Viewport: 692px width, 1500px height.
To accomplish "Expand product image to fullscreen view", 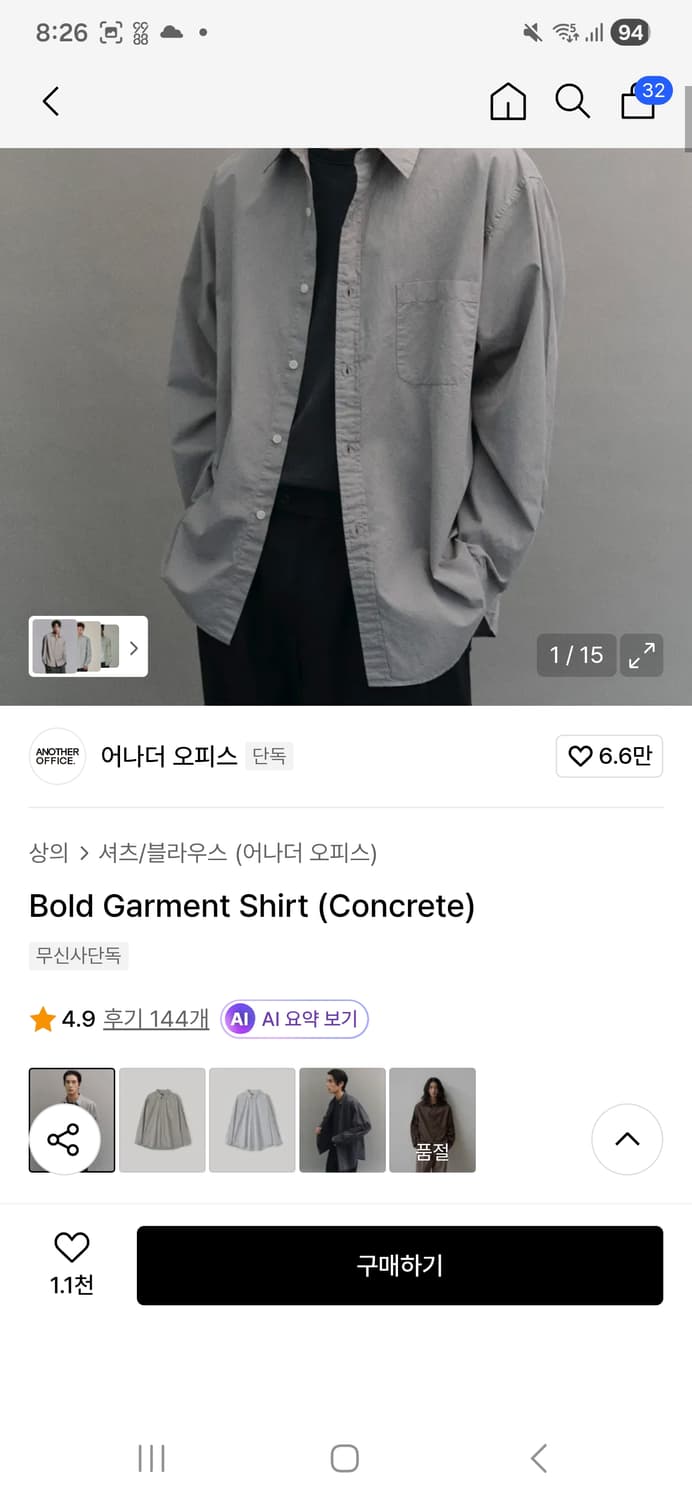I will pyautogui.click(x=642, y=655).
